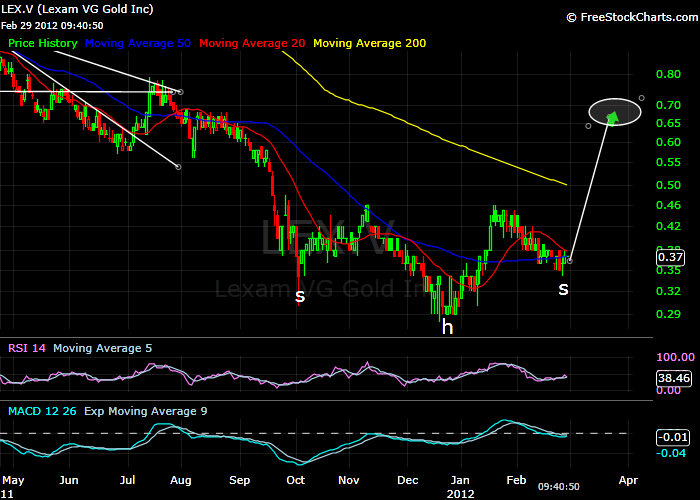Select the MACD 12 26 indicator label

[x=42, y=411]
